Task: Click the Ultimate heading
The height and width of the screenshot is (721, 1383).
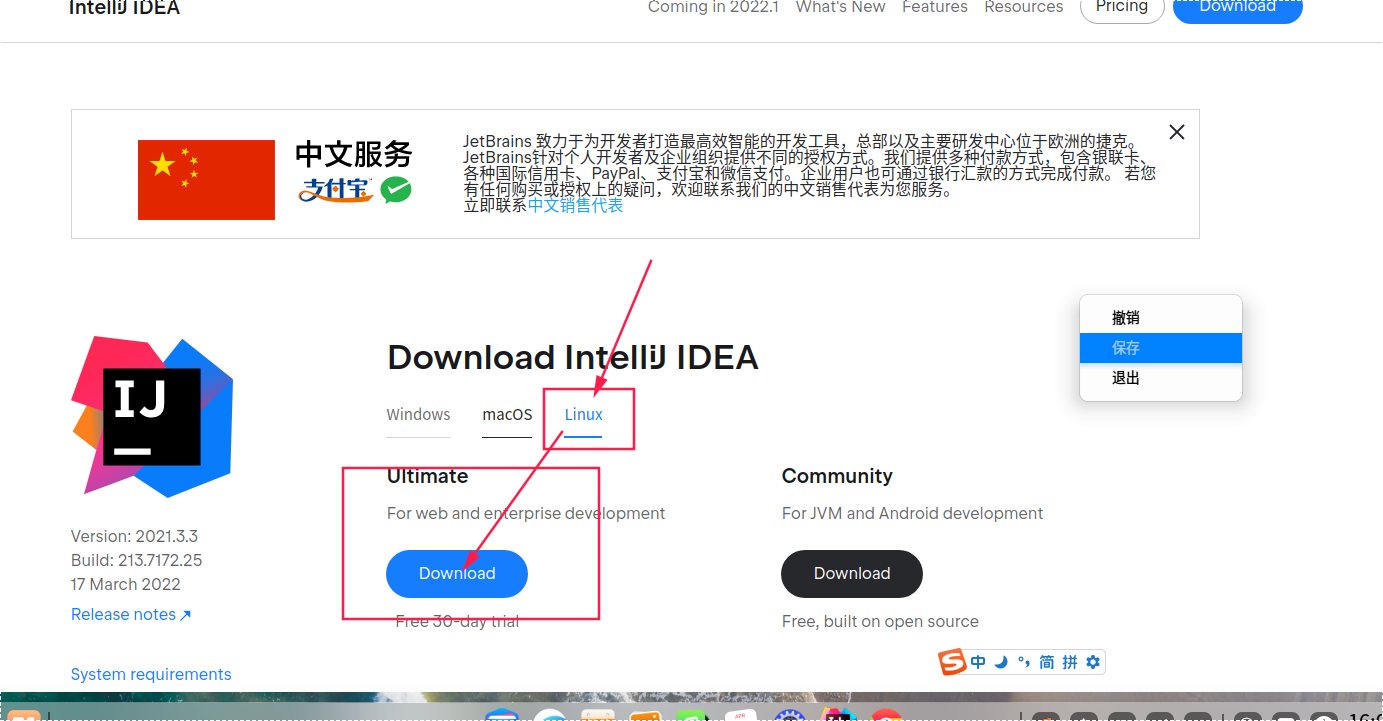Action: [427, 476]
